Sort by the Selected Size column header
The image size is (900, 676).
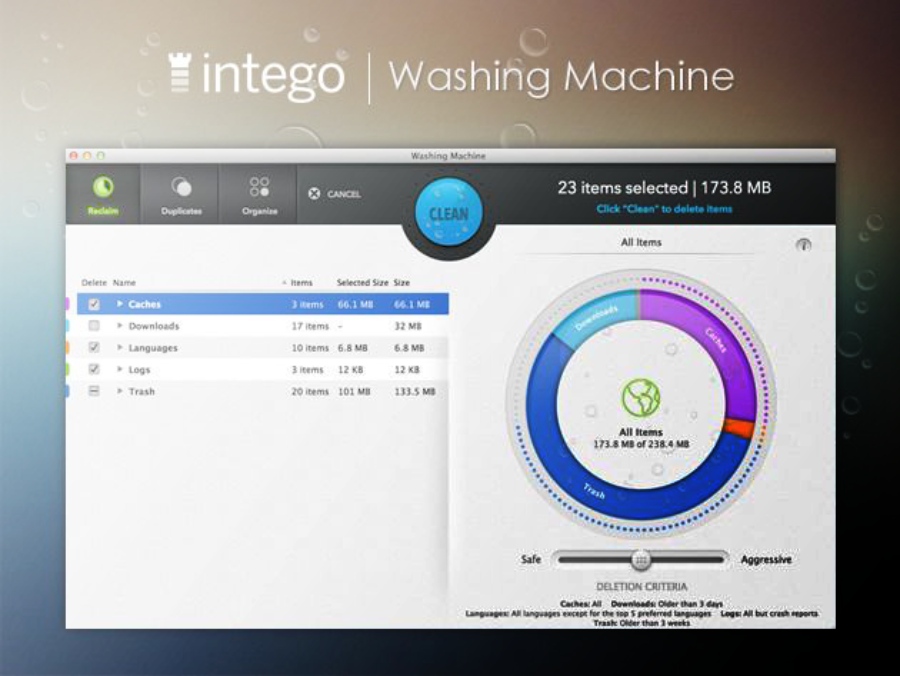[362, 282]
